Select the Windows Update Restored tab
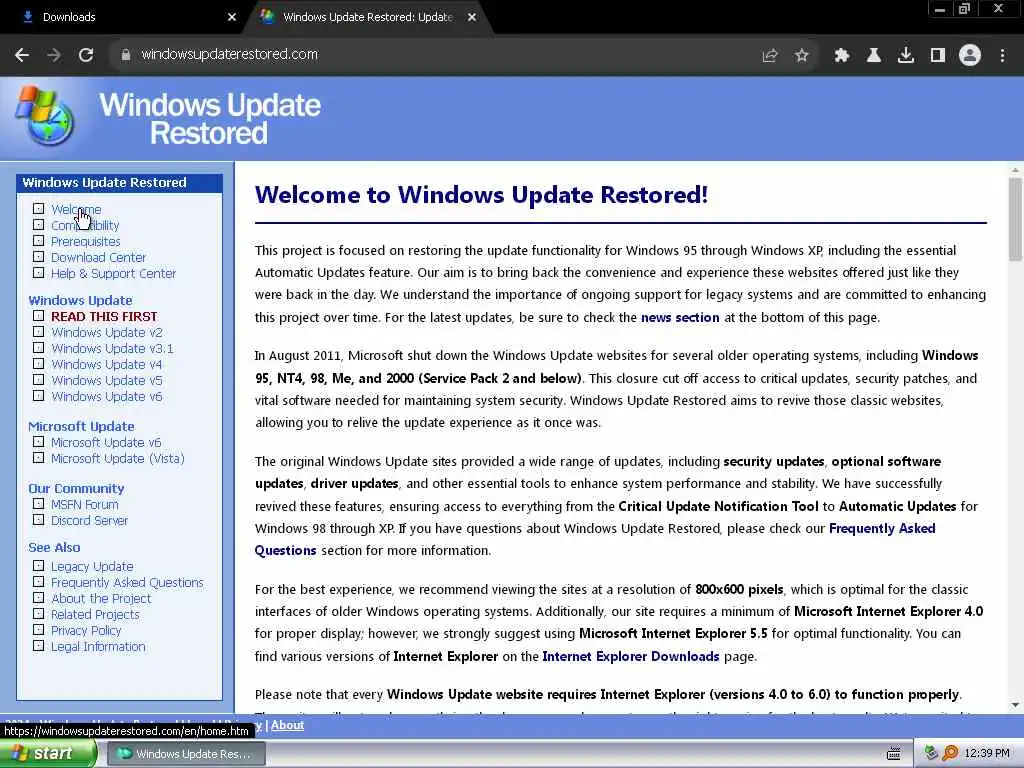Screen dimensions: 1024x768 pos(367,17)
